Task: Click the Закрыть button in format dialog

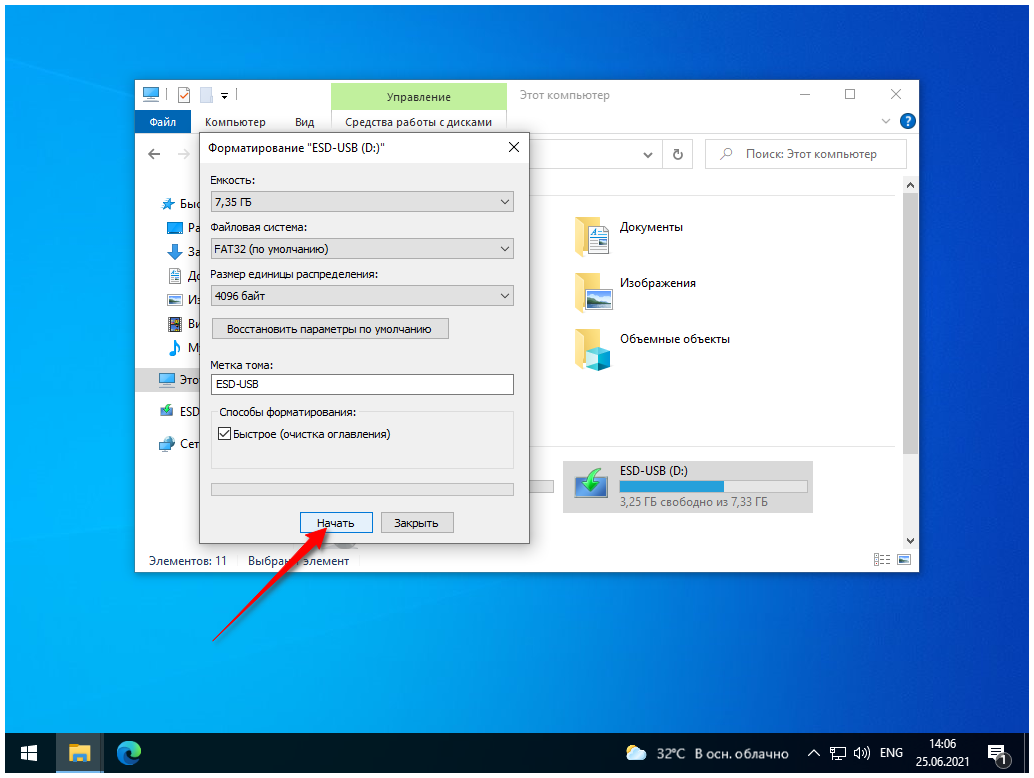Action: (417, 523)
